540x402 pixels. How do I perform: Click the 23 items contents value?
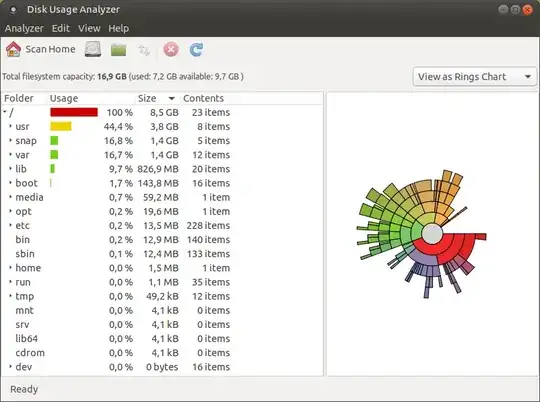pyautogui.click(x=211, y=112)
